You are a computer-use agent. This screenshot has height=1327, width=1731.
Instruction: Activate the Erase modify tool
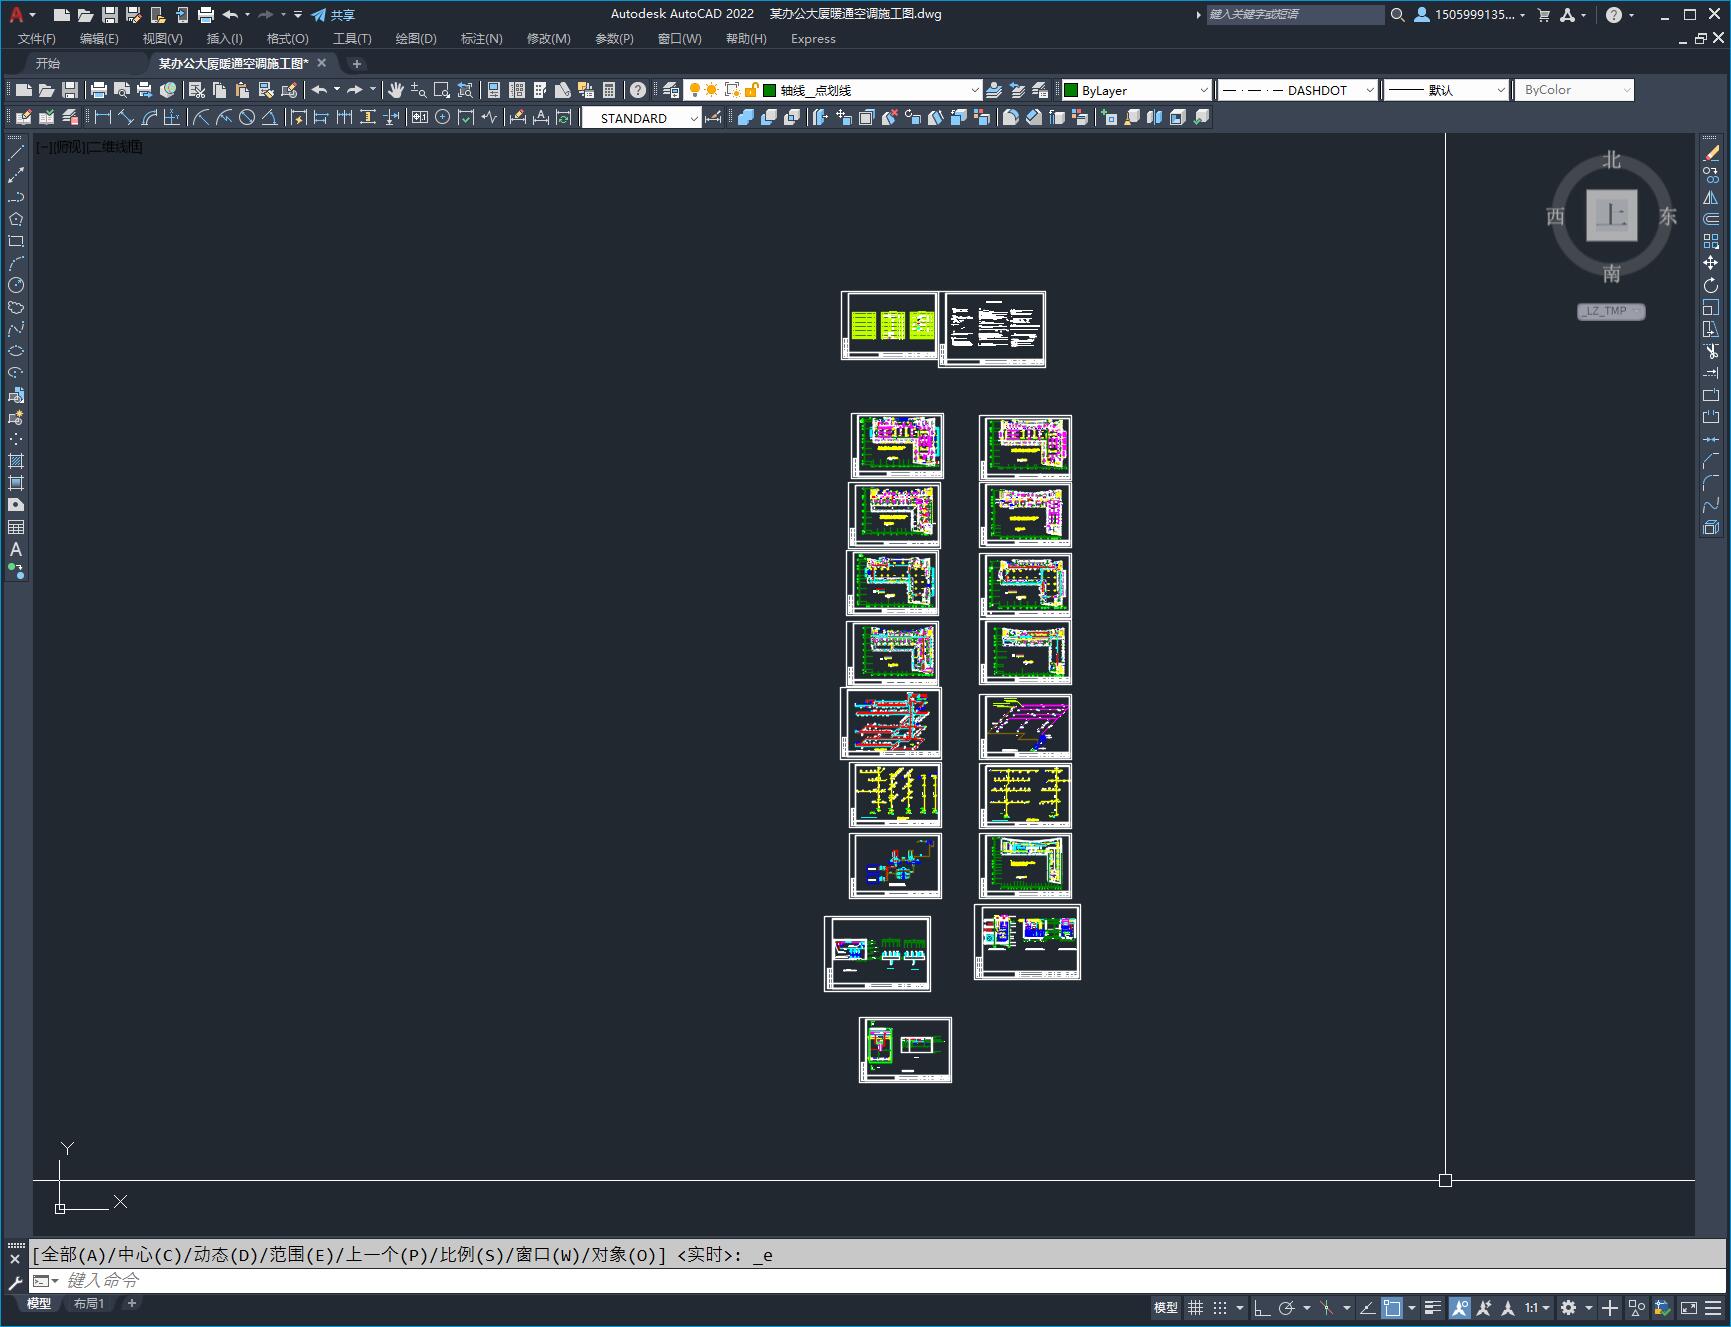[x=1711, y=153]
